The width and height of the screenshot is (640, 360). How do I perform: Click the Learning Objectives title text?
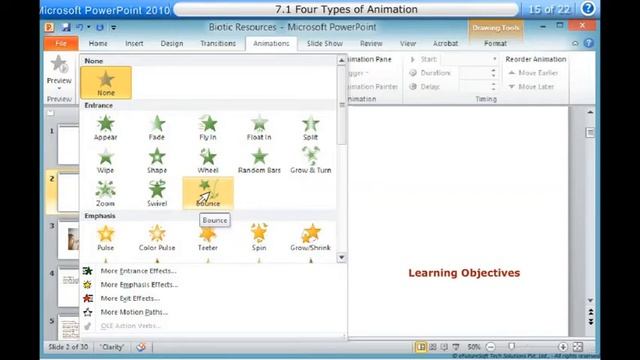pos(464,273)
